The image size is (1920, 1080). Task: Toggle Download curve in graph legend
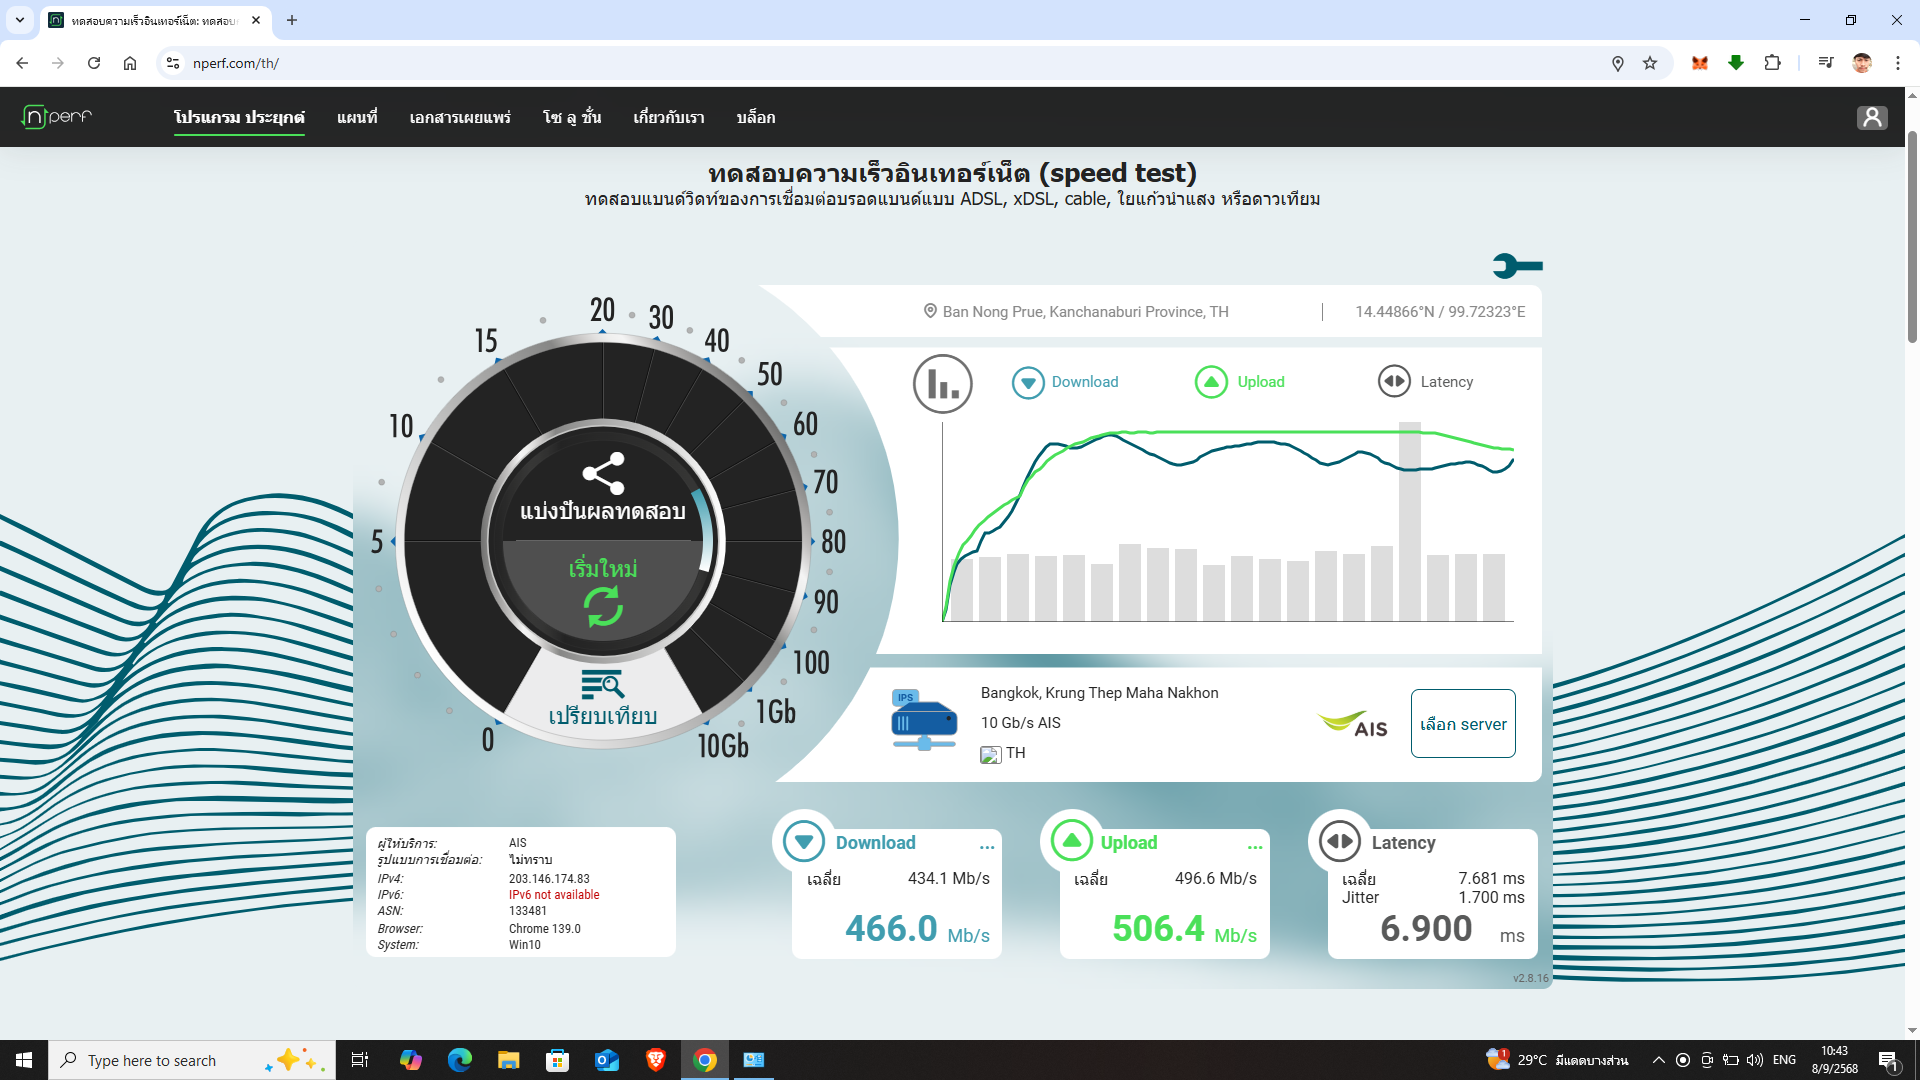1065,382
